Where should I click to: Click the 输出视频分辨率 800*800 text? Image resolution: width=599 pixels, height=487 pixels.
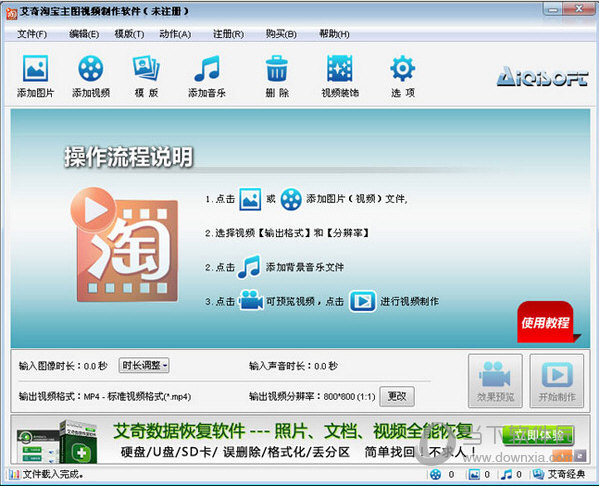pyautogui.click(x=312, y=397)
